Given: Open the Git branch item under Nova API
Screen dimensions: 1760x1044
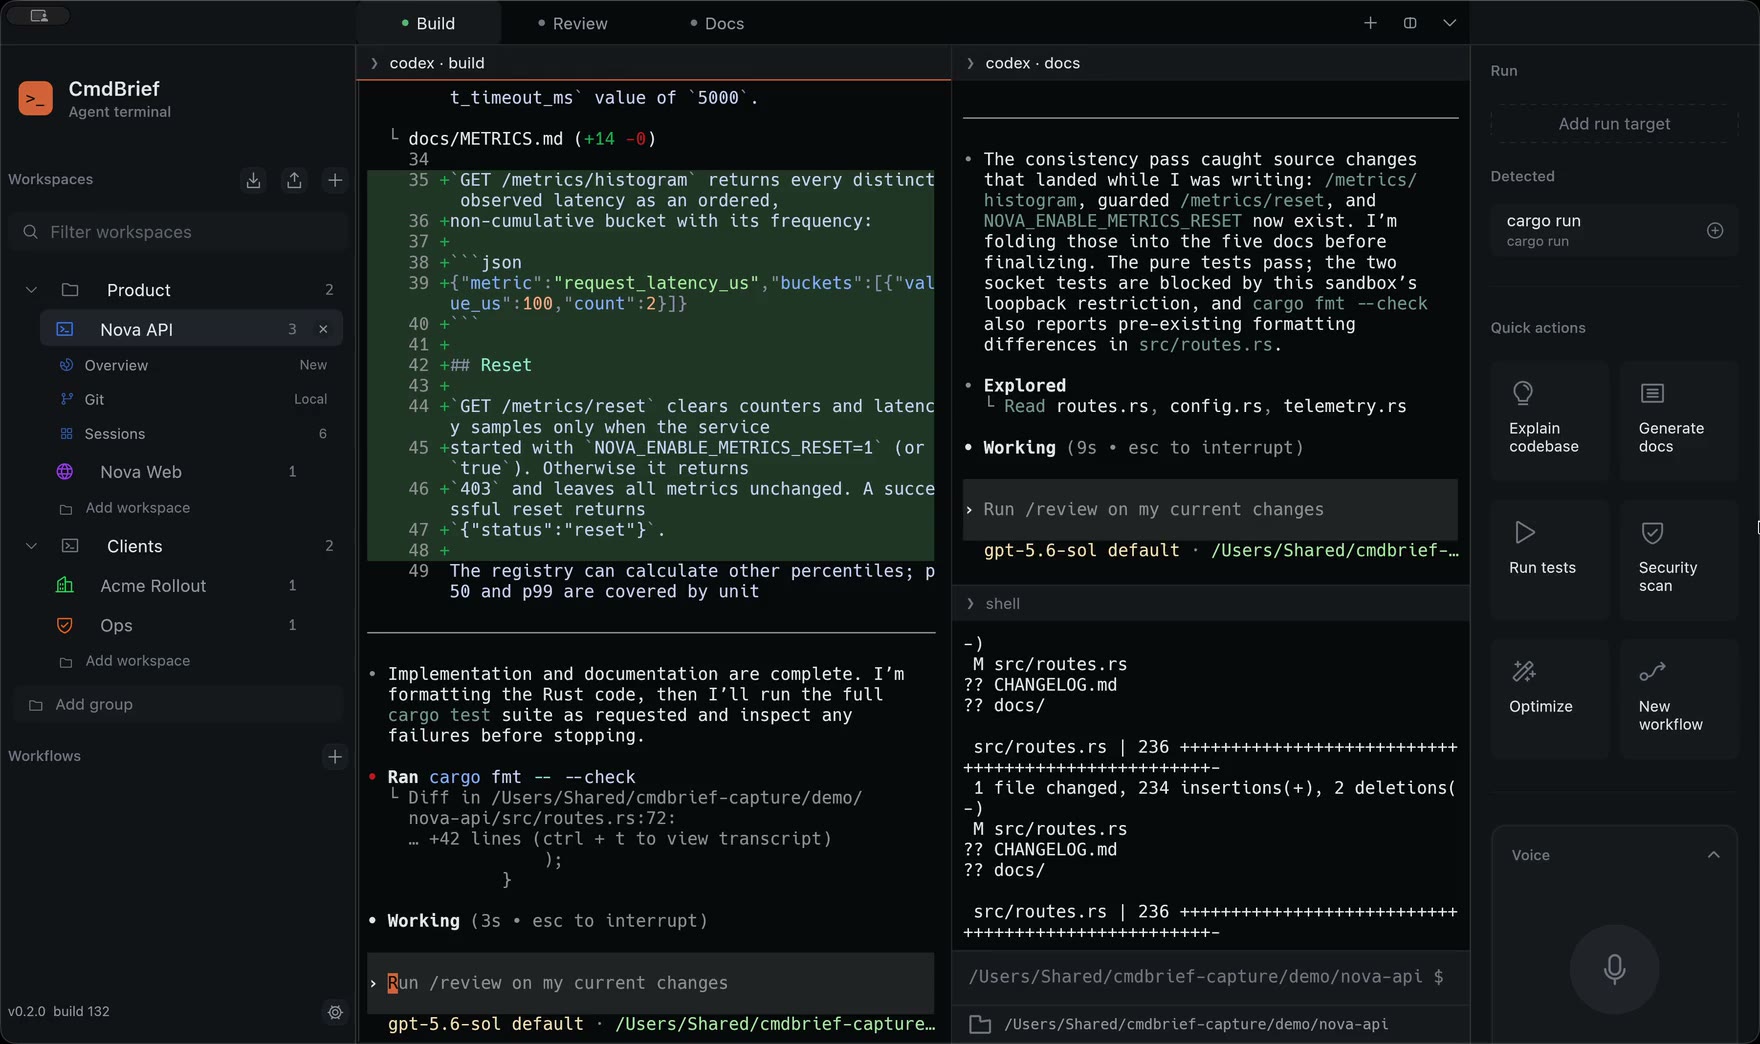Looking at the screenshot, I should click(x=194, y=399).
